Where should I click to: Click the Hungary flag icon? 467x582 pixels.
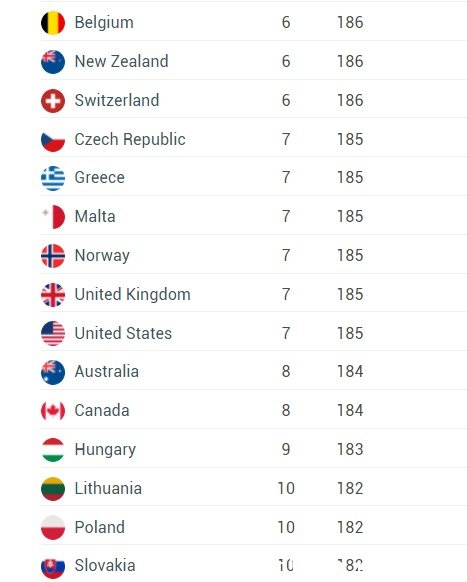click(x=53, y=449)
